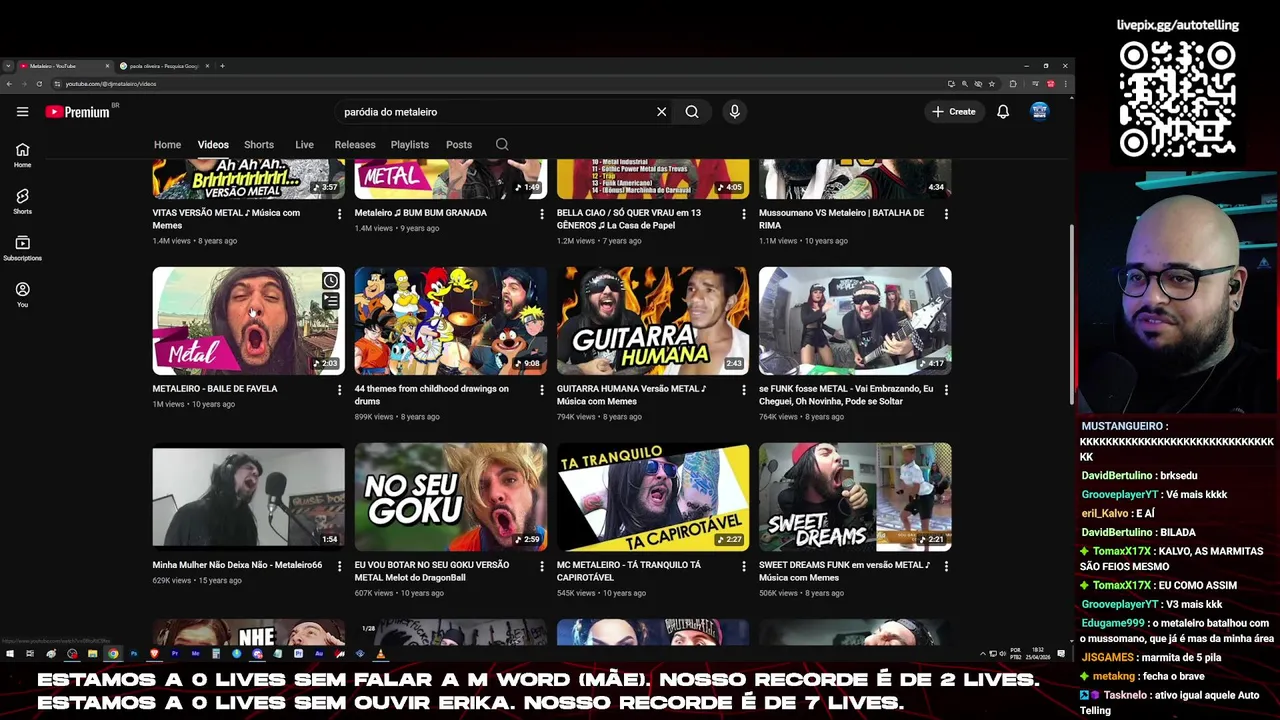Expand the Chrome tab search arrow

click(x=8, y=66)
